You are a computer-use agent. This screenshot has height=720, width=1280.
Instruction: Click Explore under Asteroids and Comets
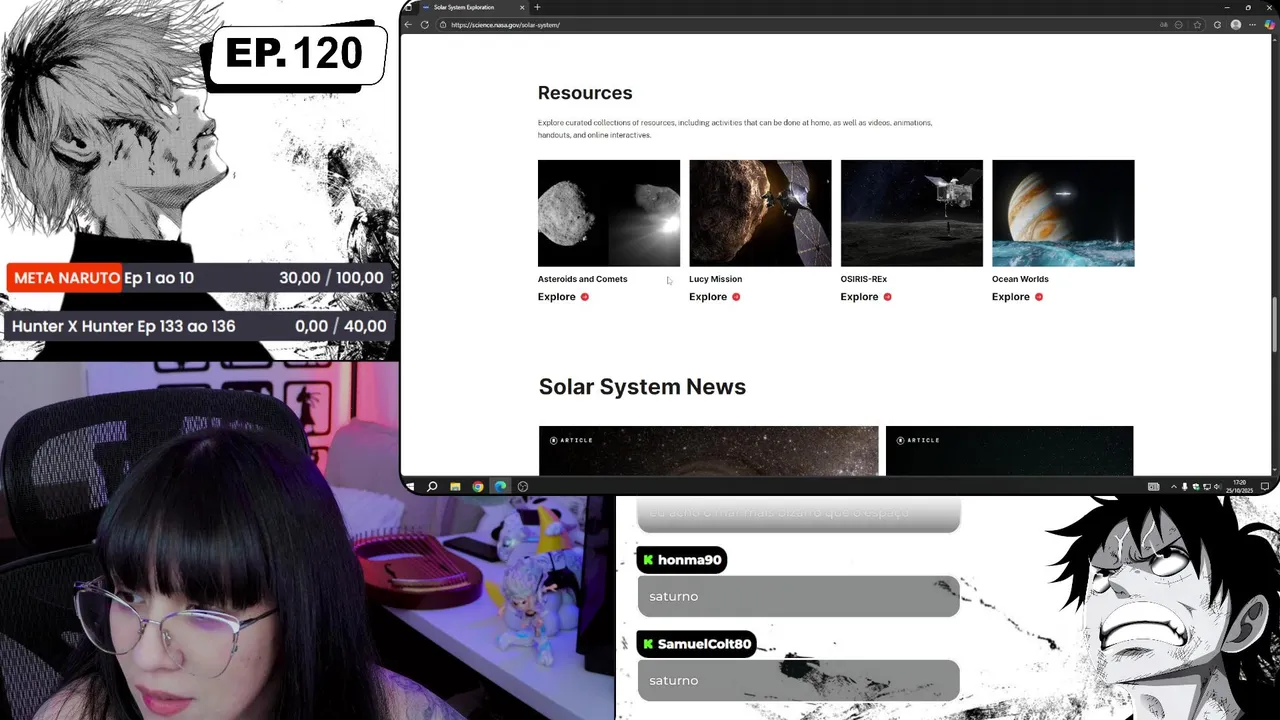(x=563, y=297)
